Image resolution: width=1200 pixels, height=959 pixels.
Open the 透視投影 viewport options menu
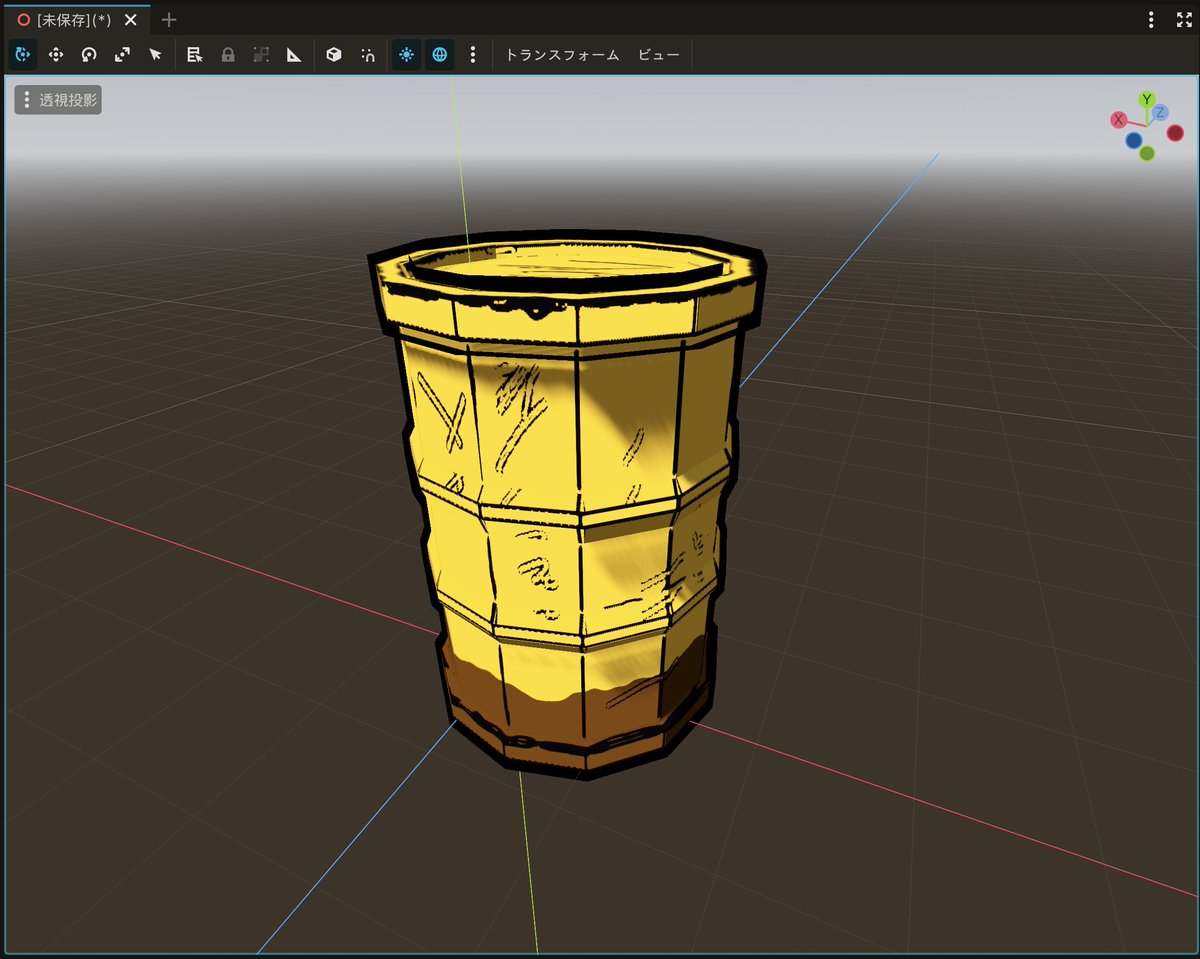58,100
